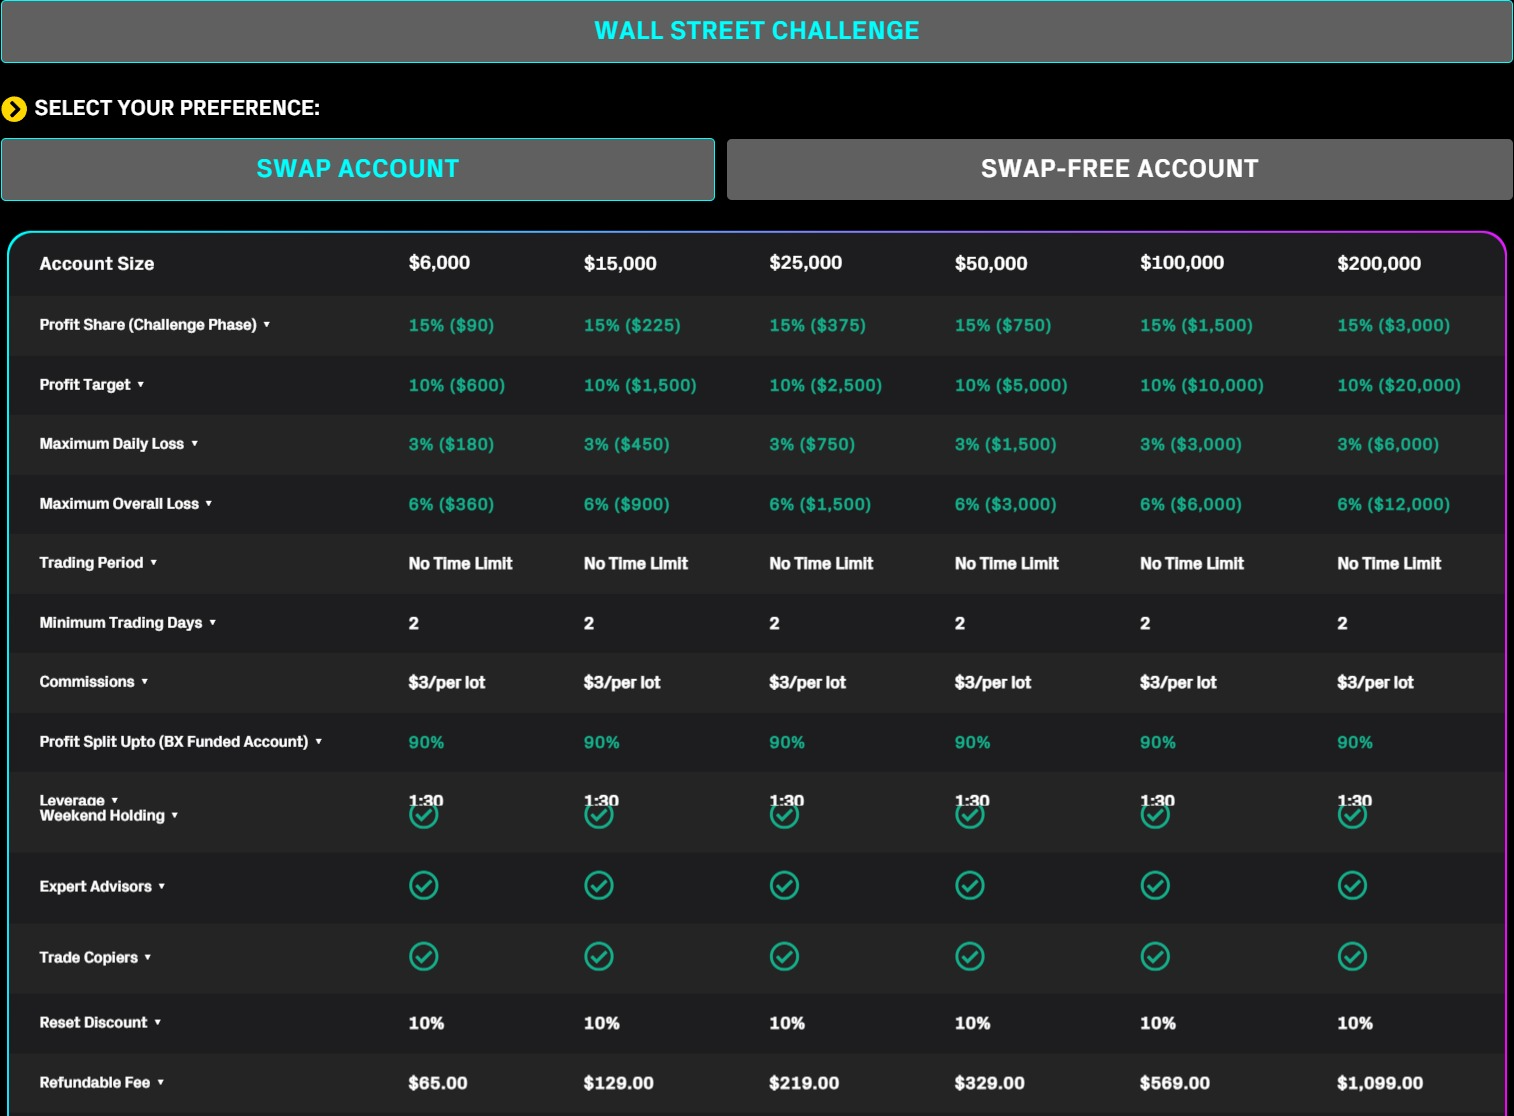1514x1116 pixels.
Task: Click Expert Advisors checkmark under $50,000
Action: point(970,885)
